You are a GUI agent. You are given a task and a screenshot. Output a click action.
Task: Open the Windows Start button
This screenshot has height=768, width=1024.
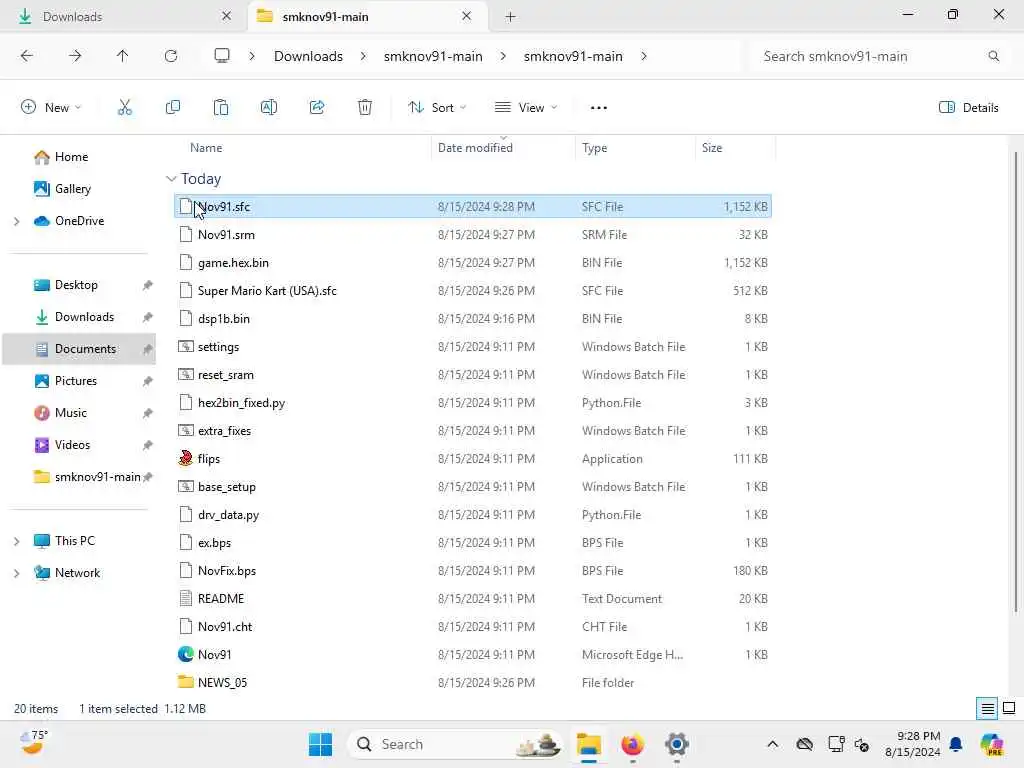[321, 744]
